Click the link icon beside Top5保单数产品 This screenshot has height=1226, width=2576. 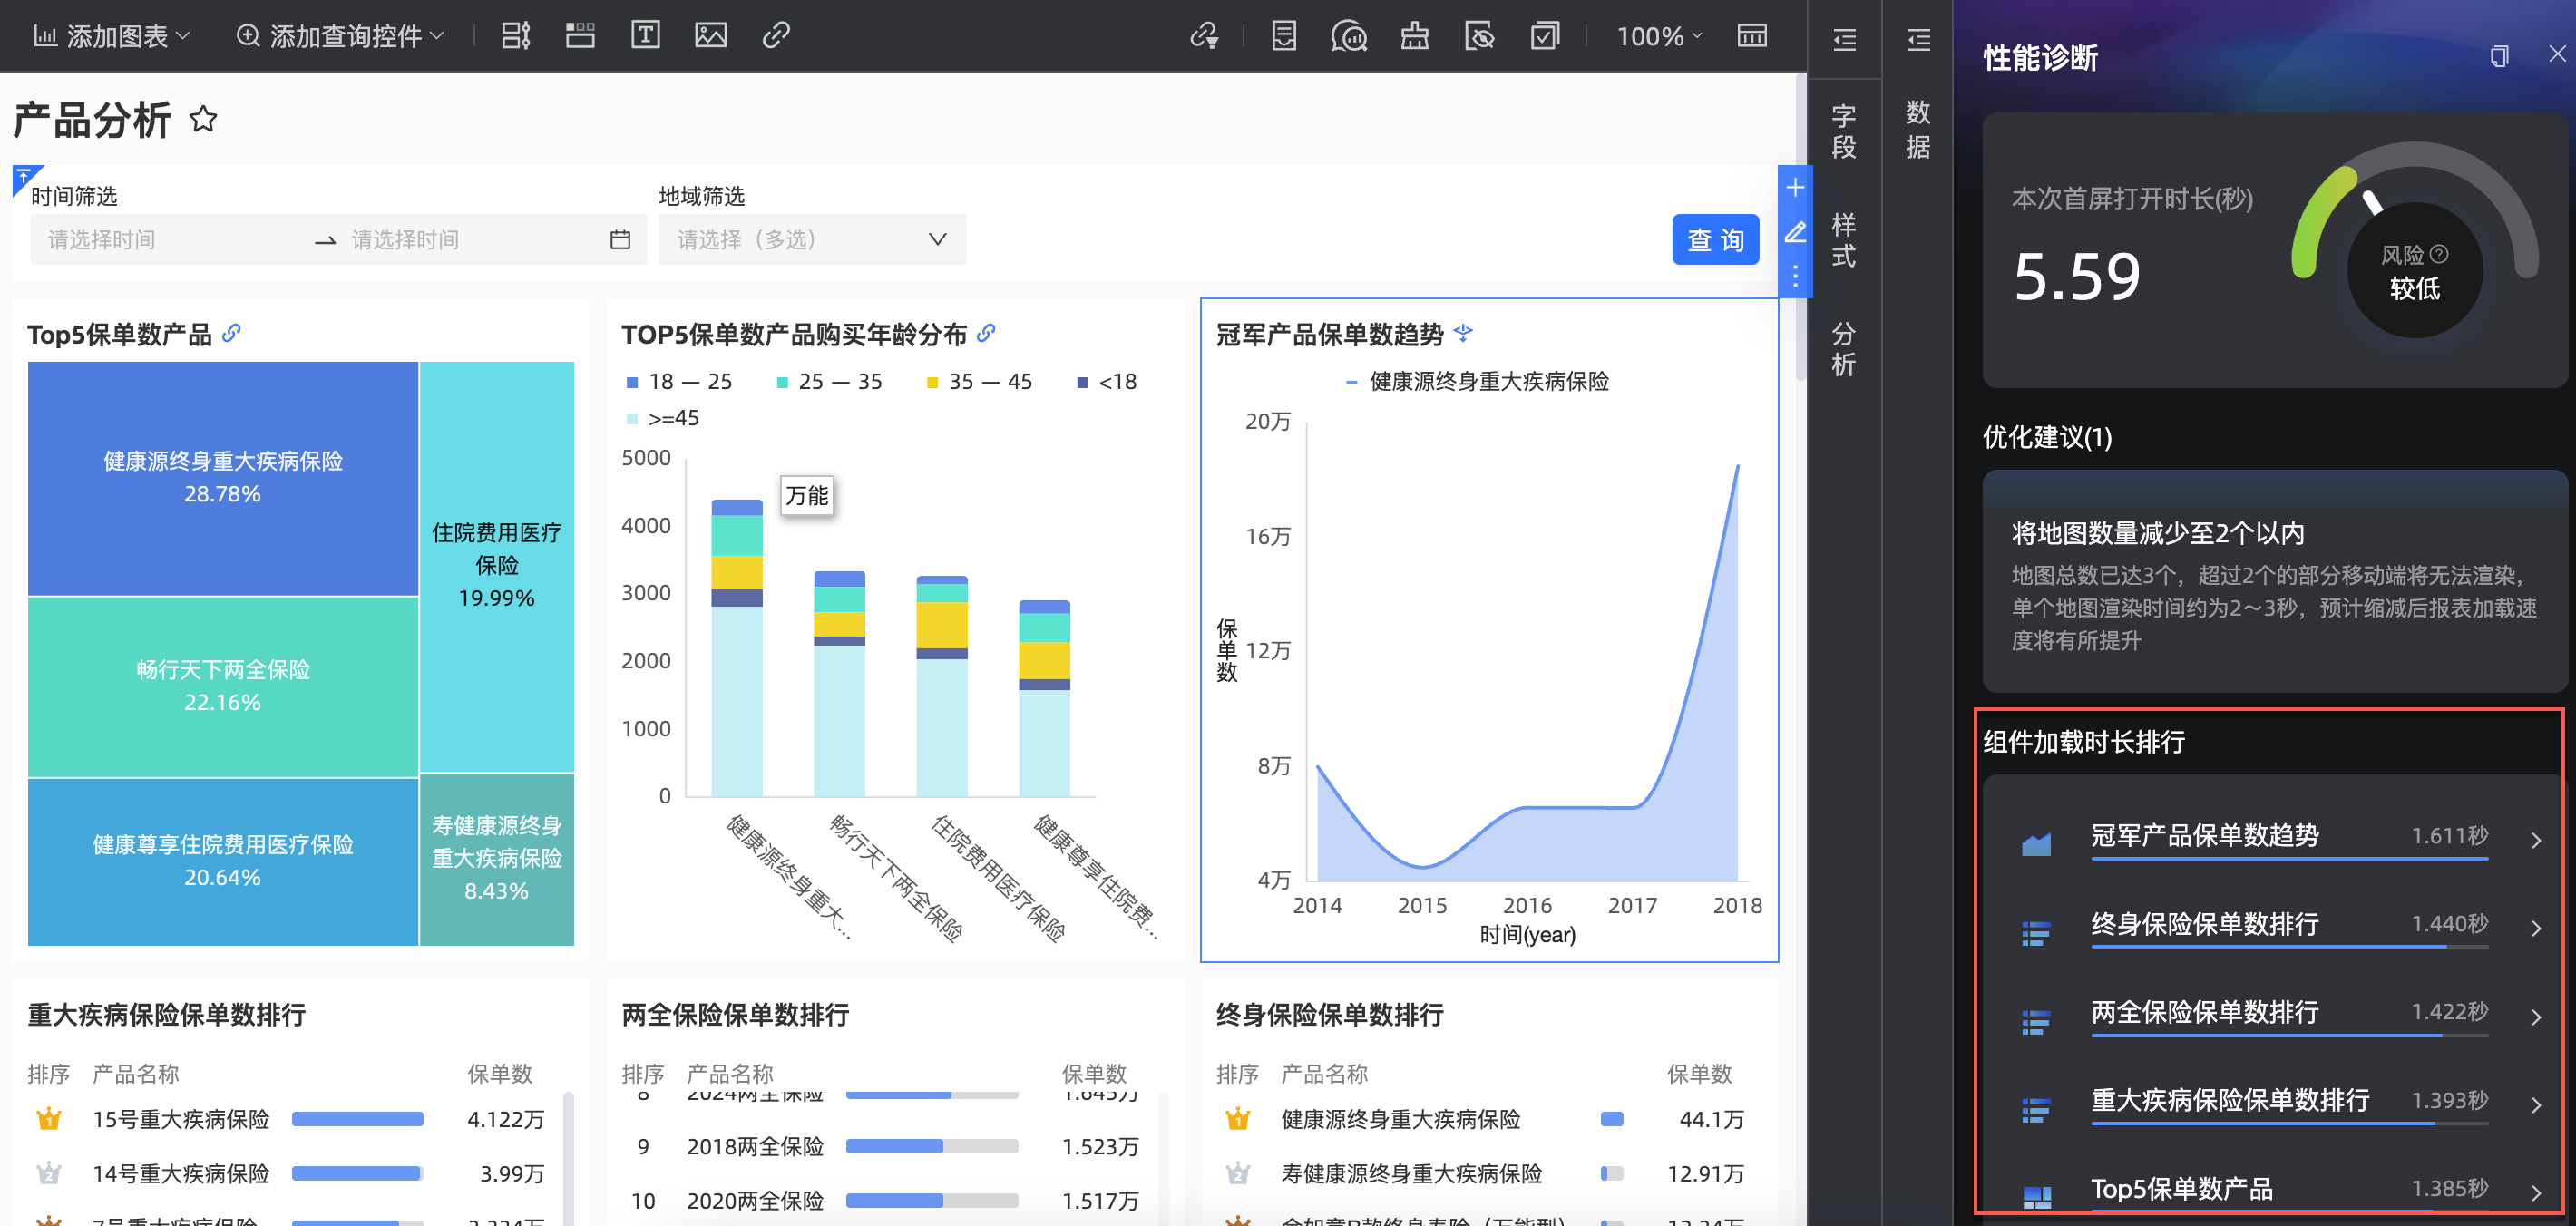coord(231,333)
